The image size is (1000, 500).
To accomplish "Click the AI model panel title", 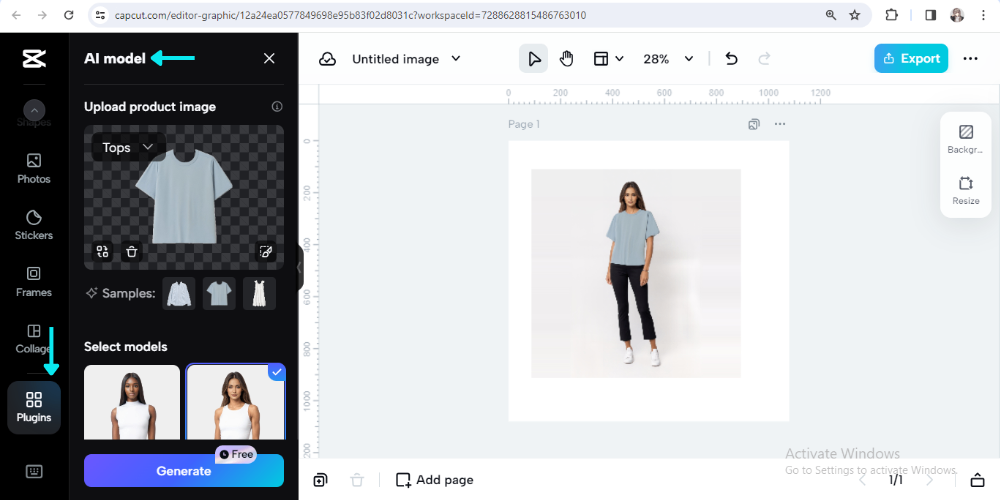I will coord(115,59).
